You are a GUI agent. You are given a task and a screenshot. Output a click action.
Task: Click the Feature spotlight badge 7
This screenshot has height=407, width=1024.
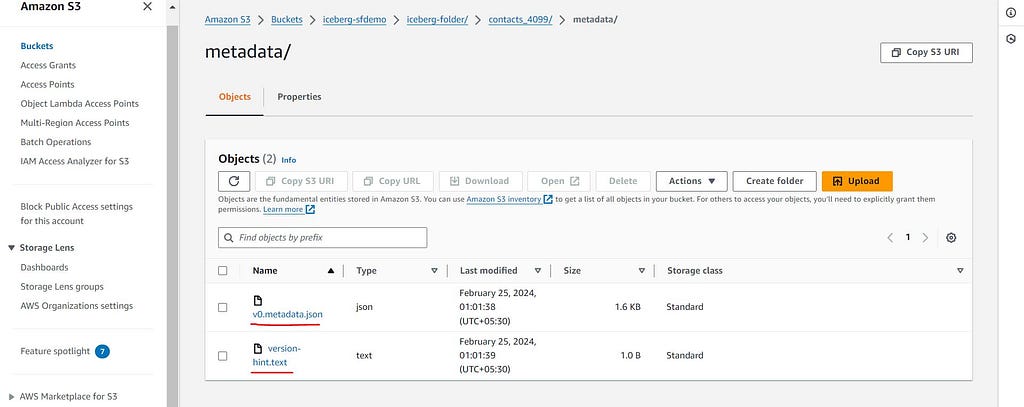click(102, 351)
